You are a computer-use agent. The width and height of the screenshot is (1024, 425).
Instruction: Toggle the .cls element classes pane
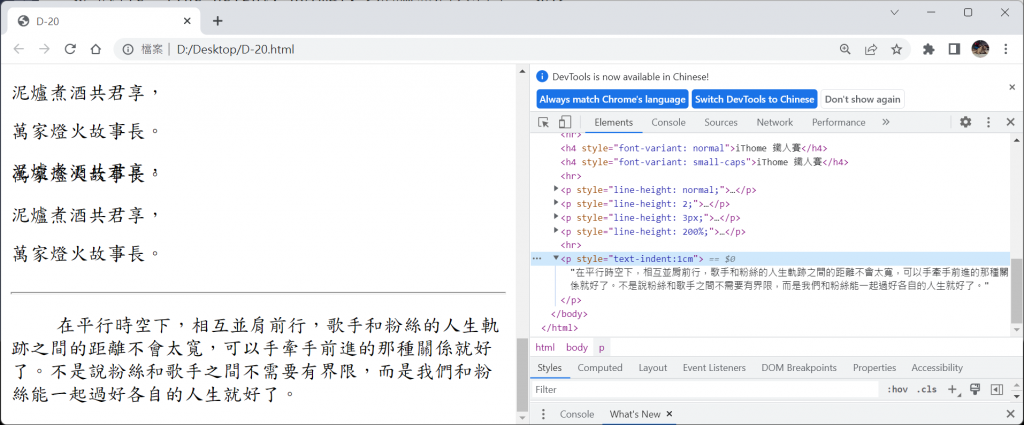pyautogui.click(x=926, y=390)
